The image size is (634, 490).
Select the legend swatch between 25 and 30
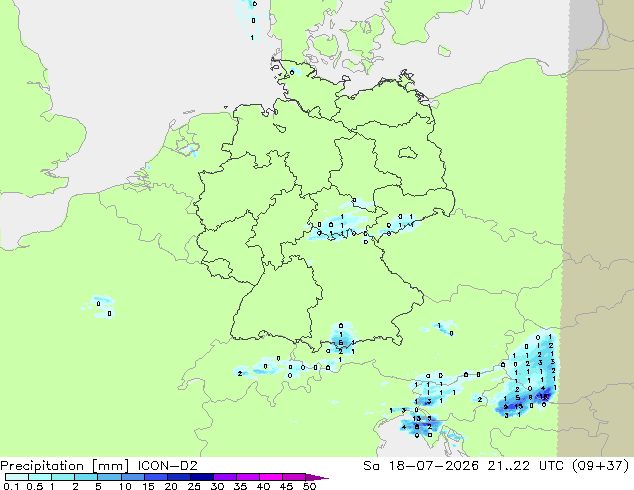[x=202, y=477]
